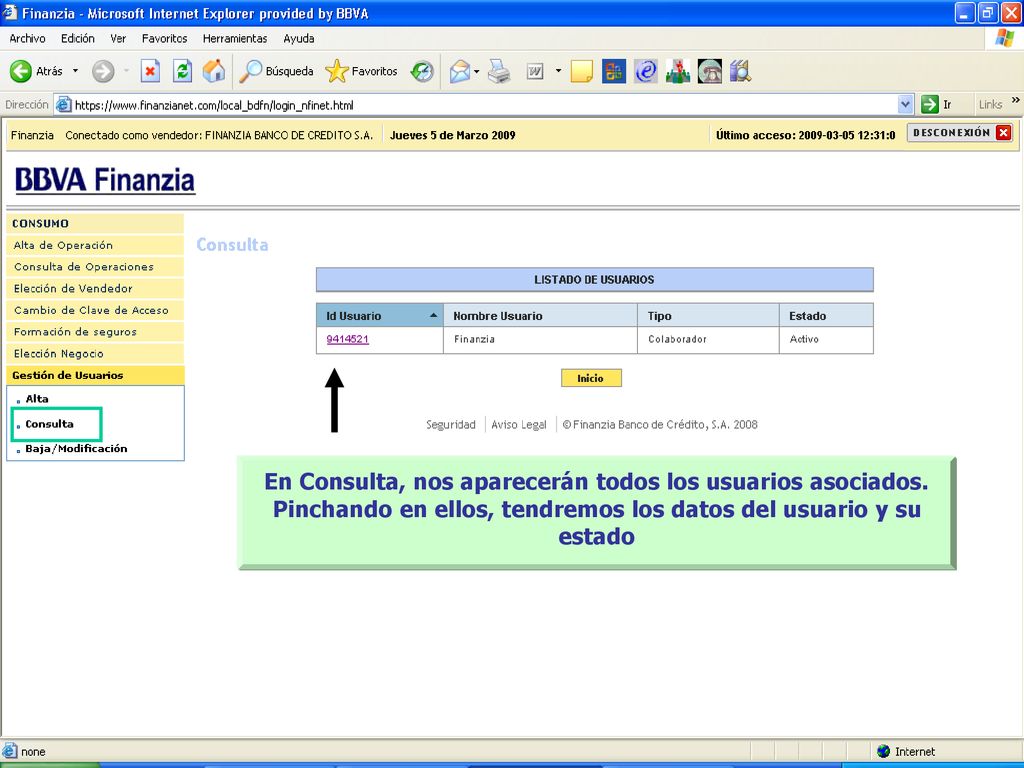Refresh the page with the green arrows icon
Image resolution: width=1024 pixels, height=768 pixels.
(182, 71)
